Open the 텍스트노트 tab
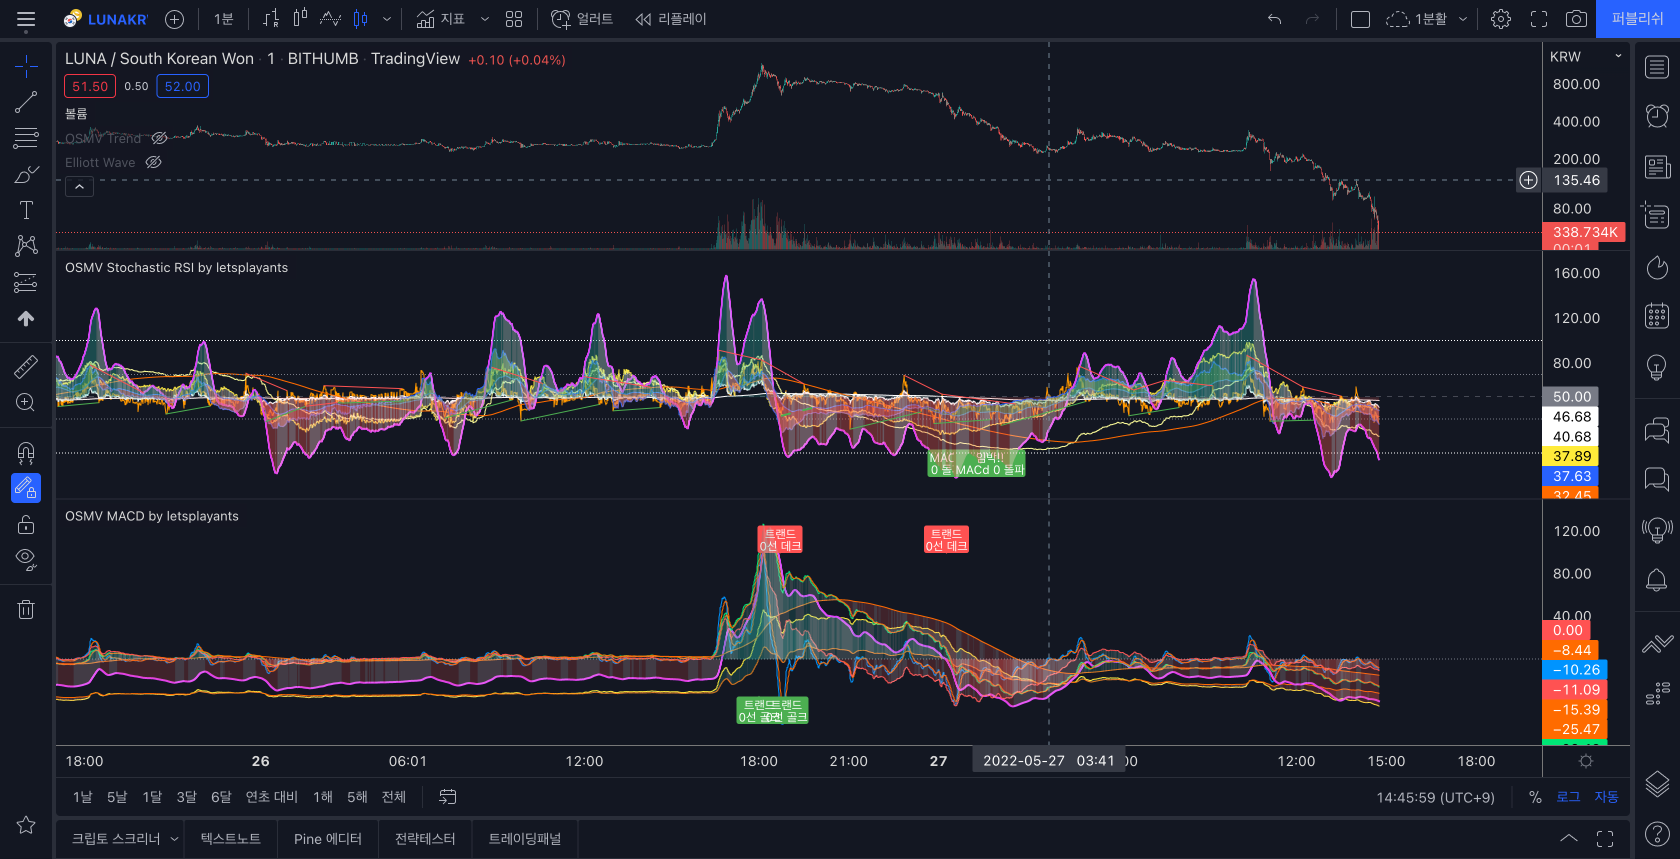This screenshot has height=859, width=1680. tap(230, 839)
